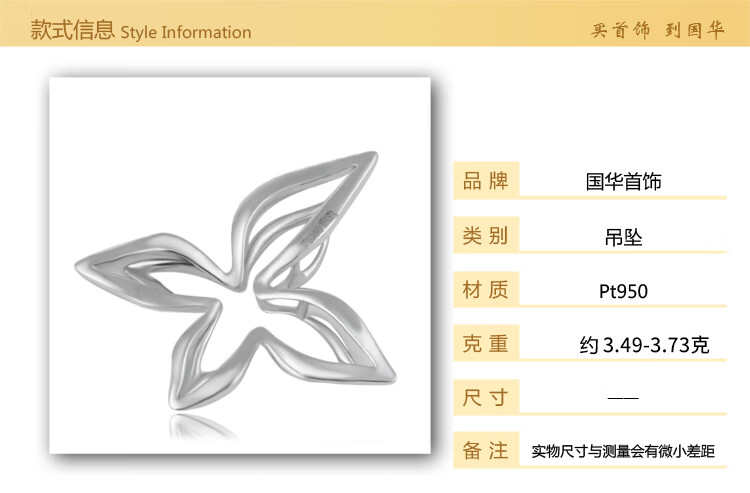Click the '品牌' label cell

(x=486, y=180)
